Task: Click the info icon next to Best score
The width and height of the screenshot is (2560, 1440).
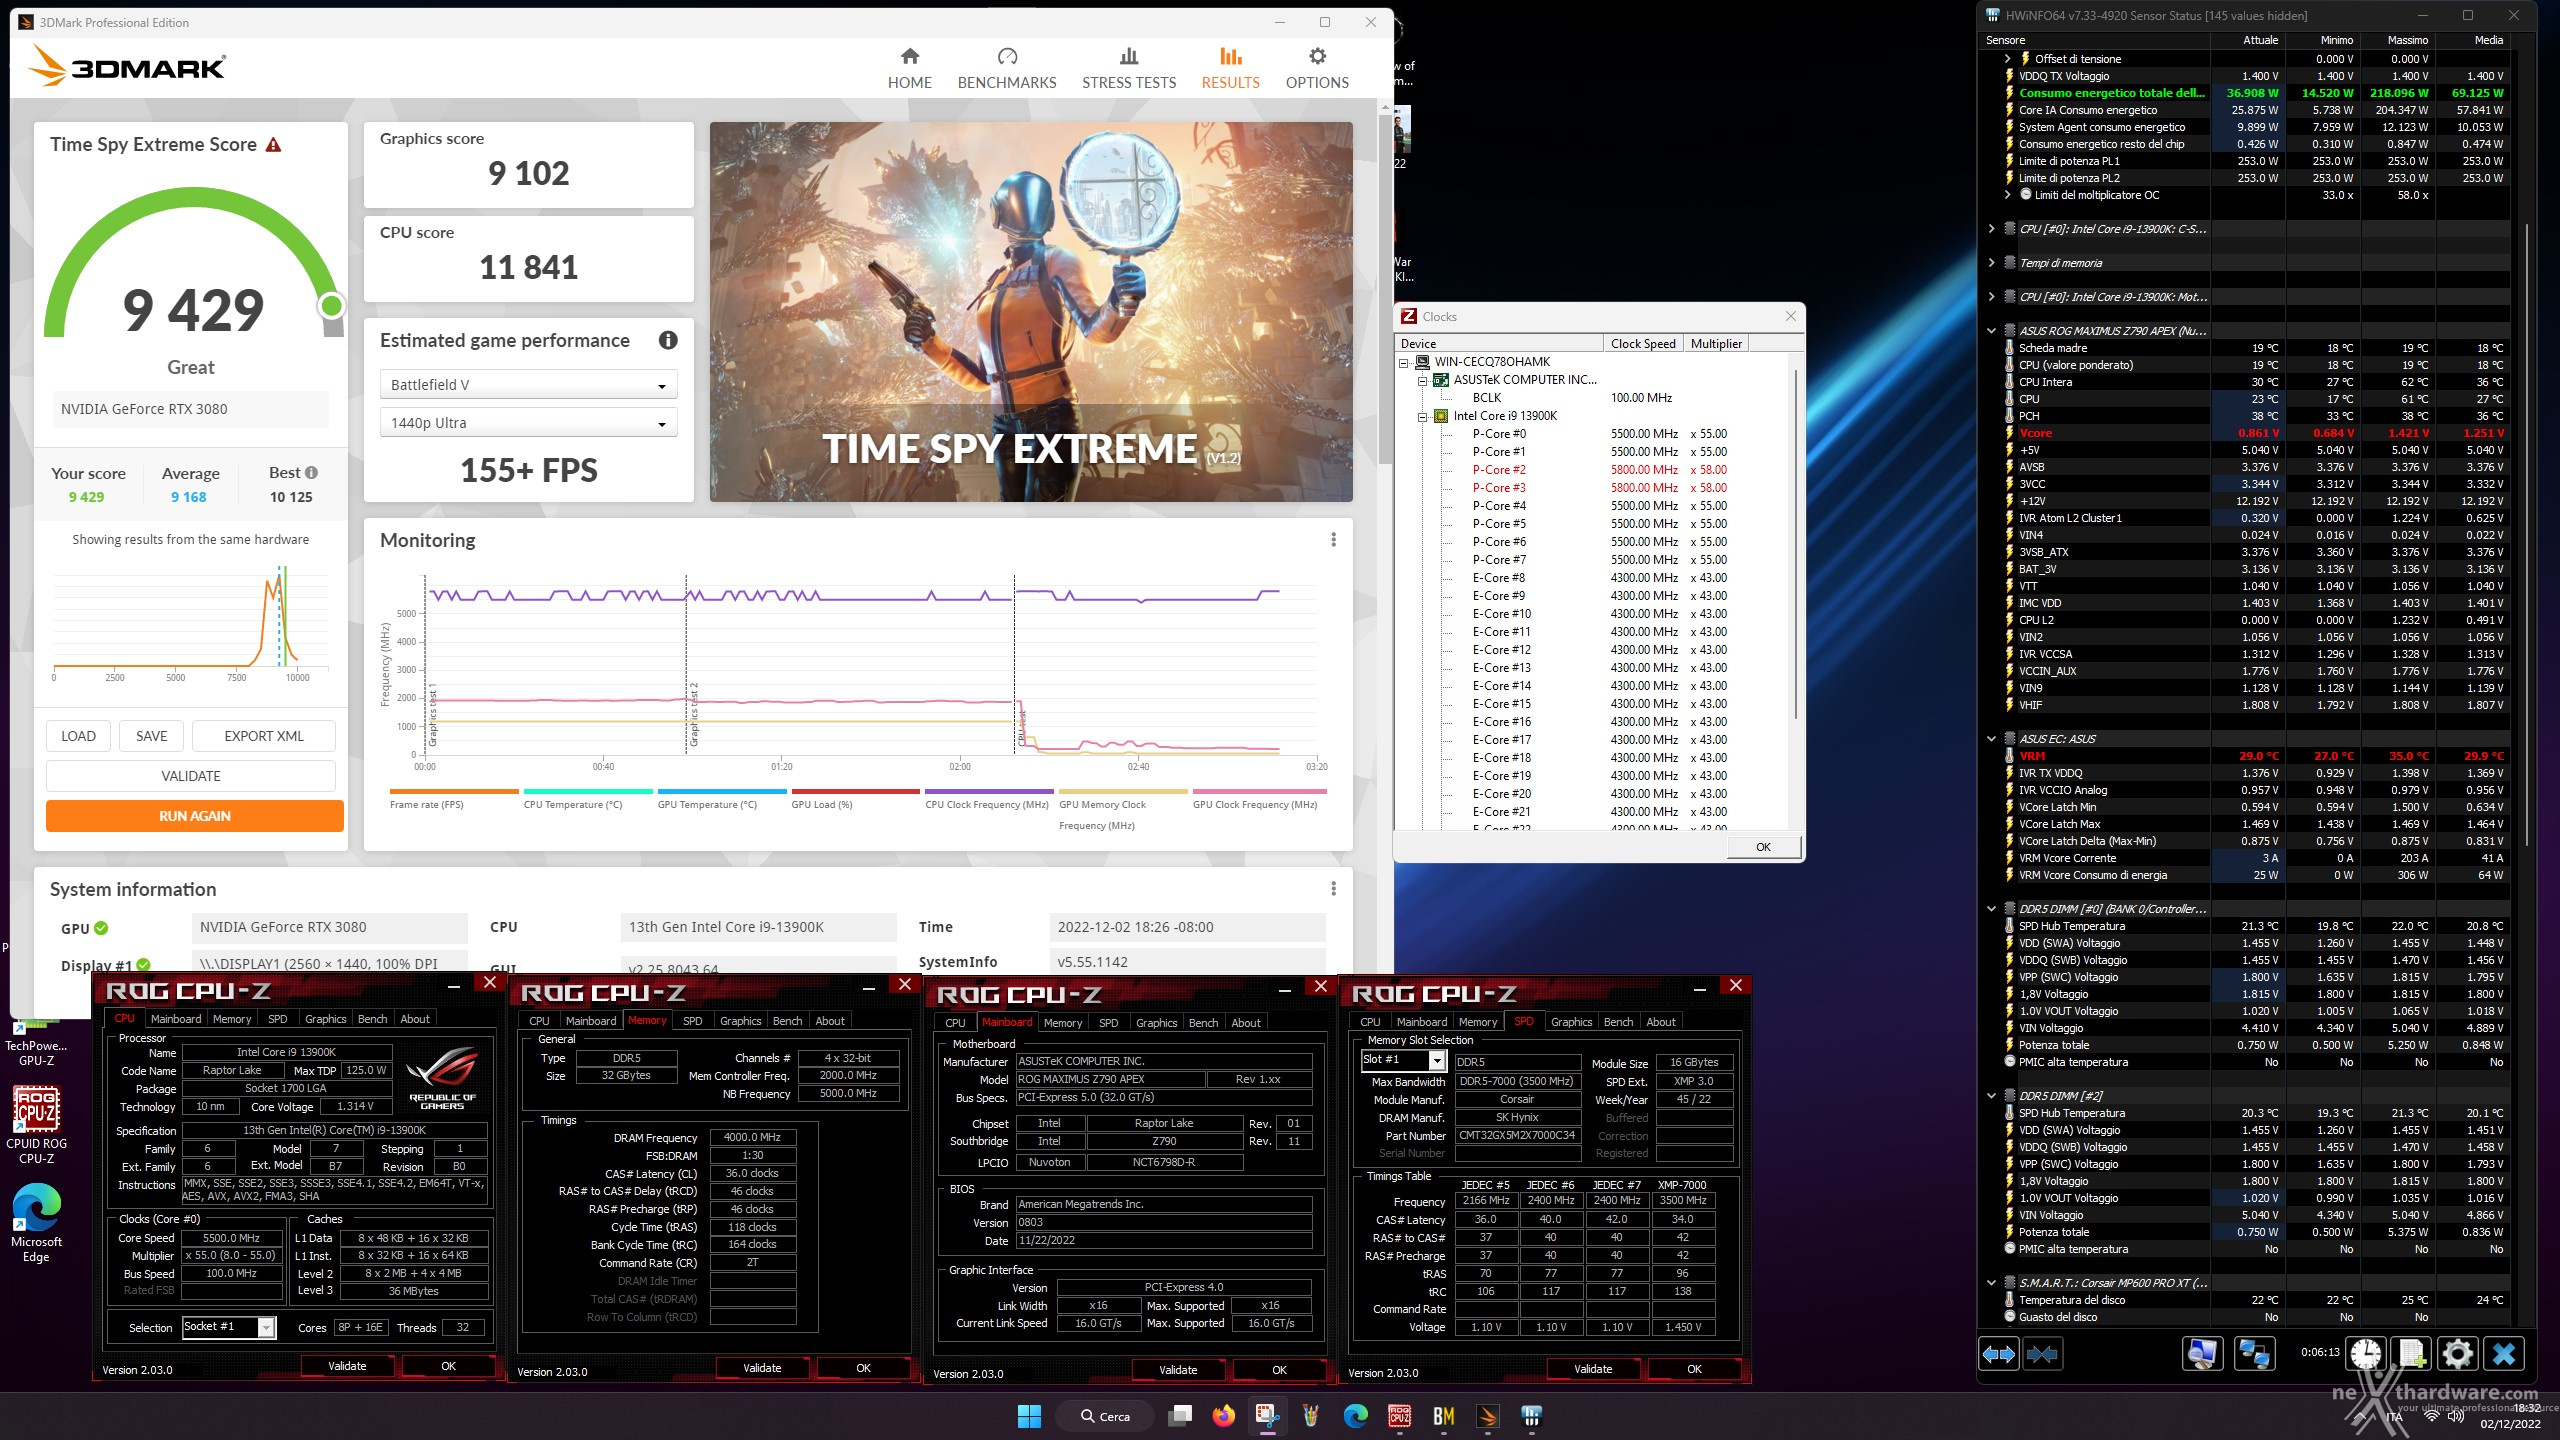Action: coord(312,473)
